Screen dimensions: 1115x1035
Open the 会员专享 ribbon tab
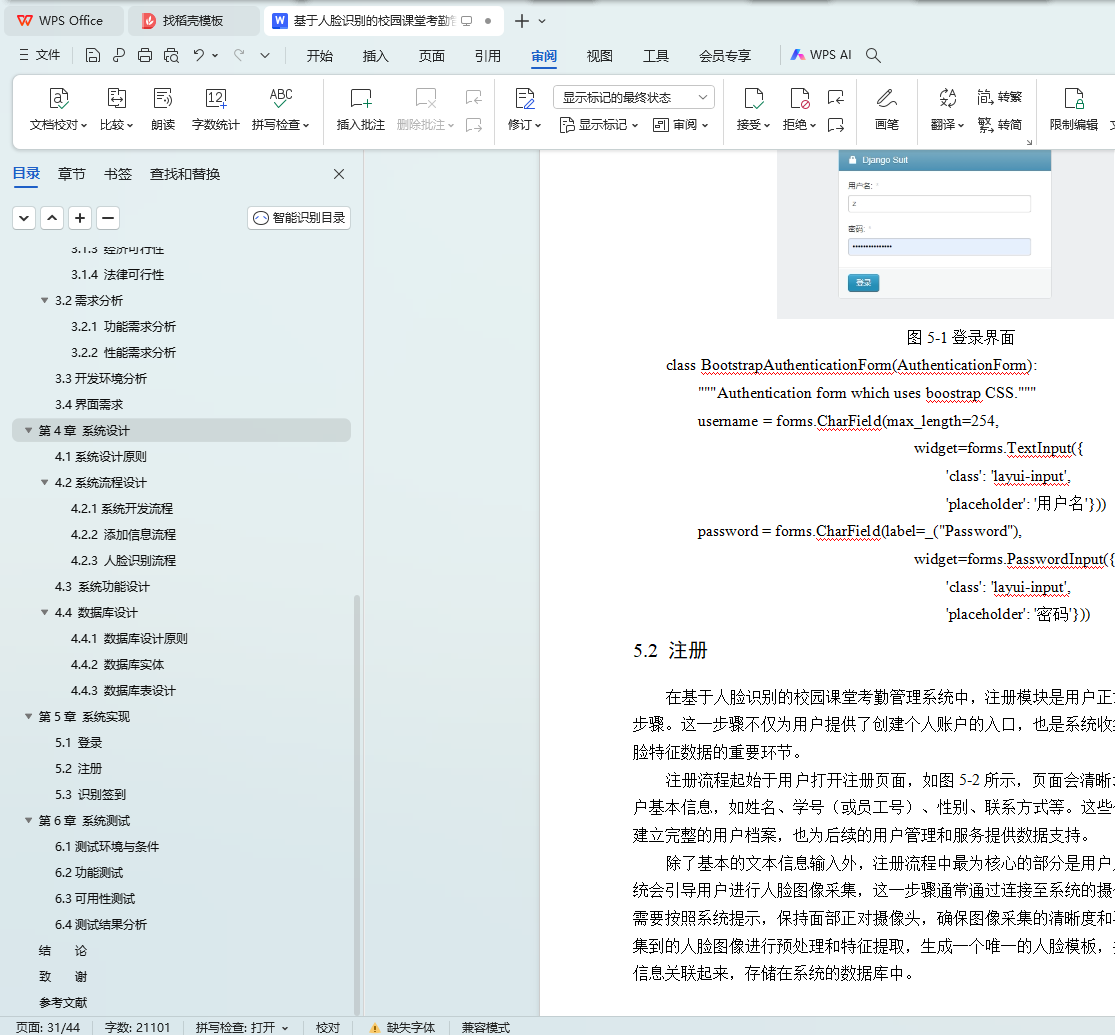tap(725, 55)
